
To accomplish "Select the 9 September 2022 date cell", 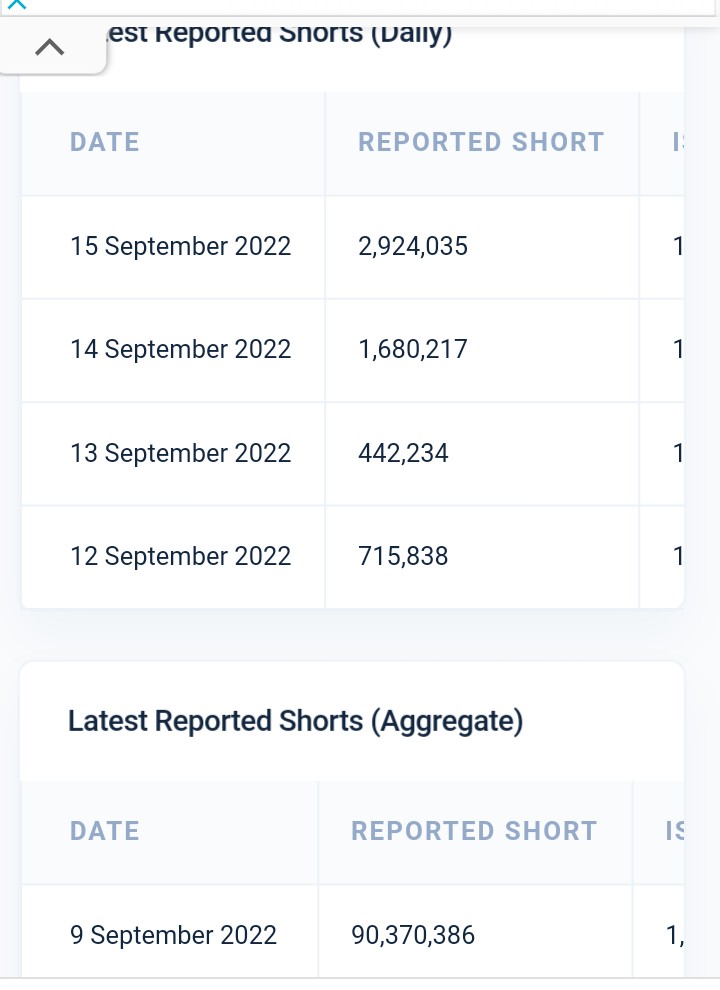I will point(174,935).
